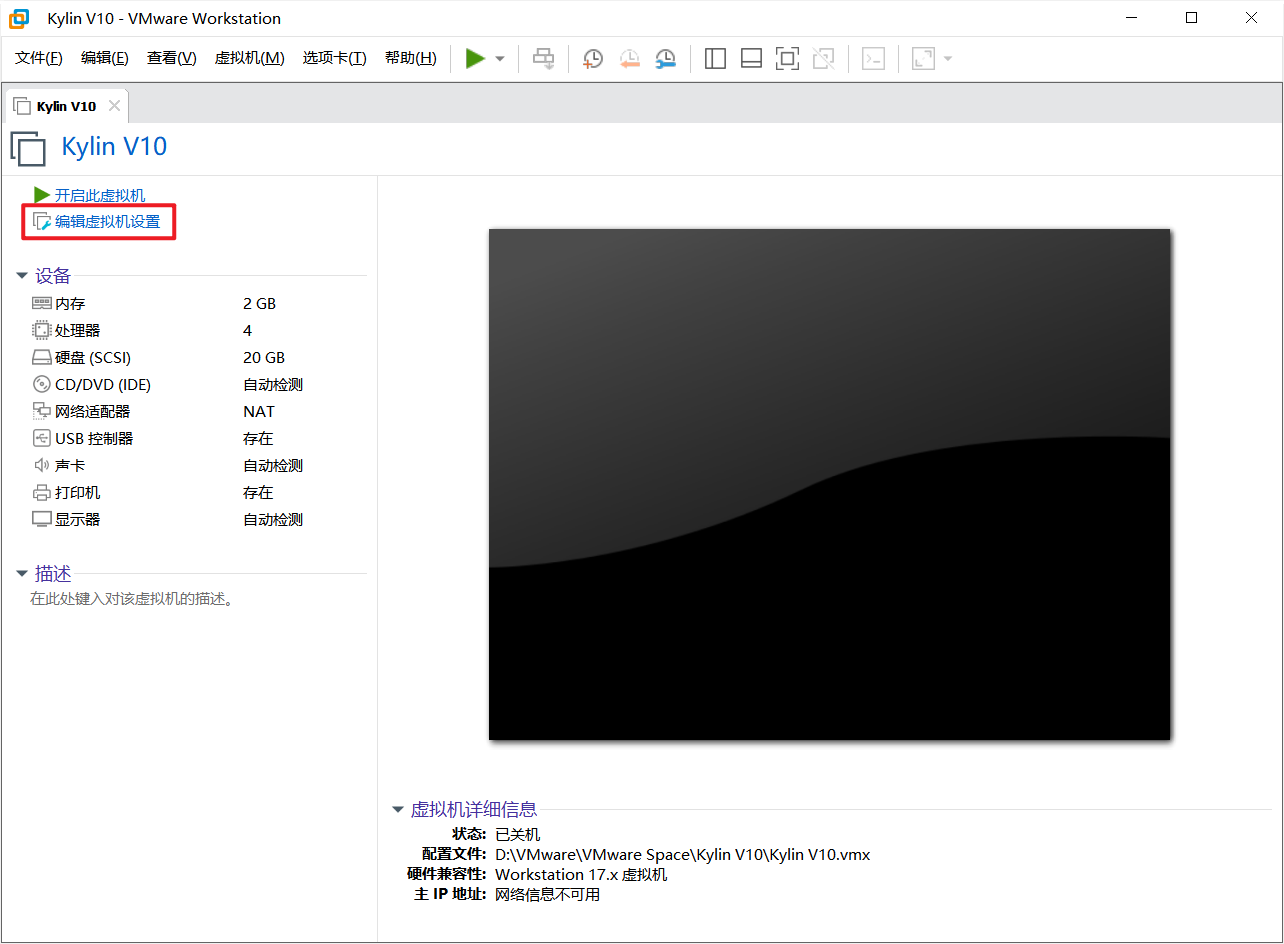The image size is (1284, 944).
Task: Collapse the 描述 description section
Action: (22, 573)
